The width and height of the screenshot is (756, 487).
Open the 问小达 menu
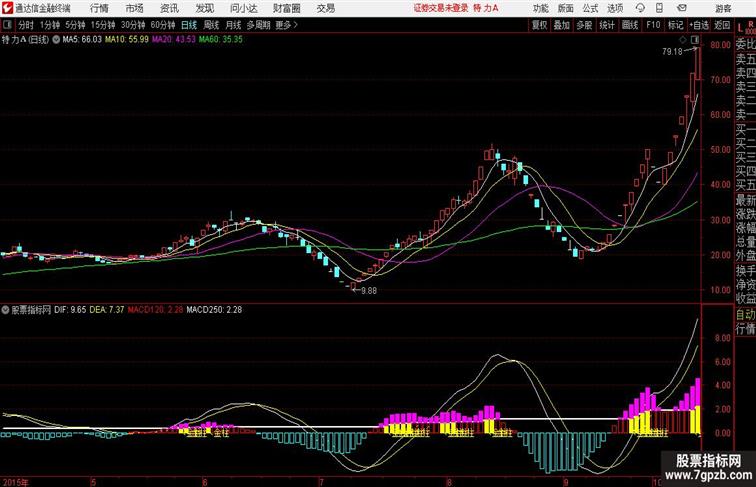(x=244, y=8)
